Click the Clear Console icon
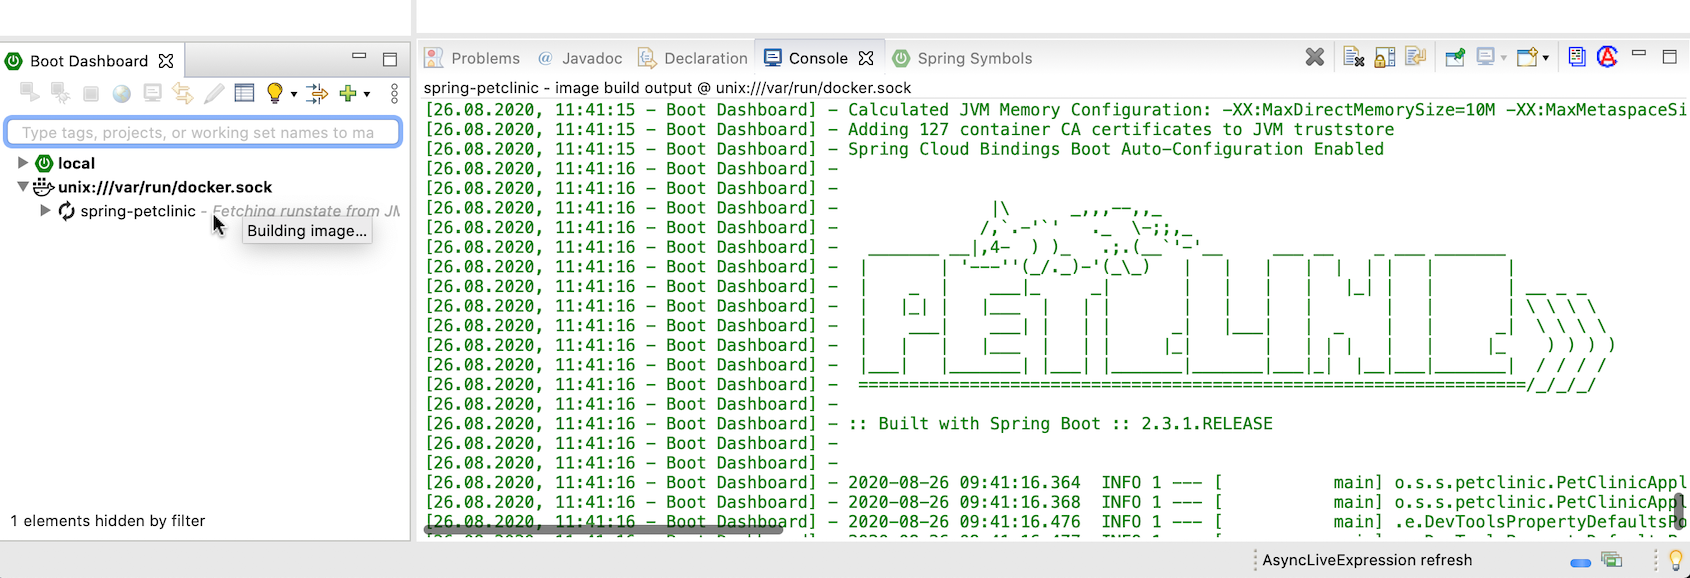Viewport: 1690px width, 578px height. [1353, 58]
